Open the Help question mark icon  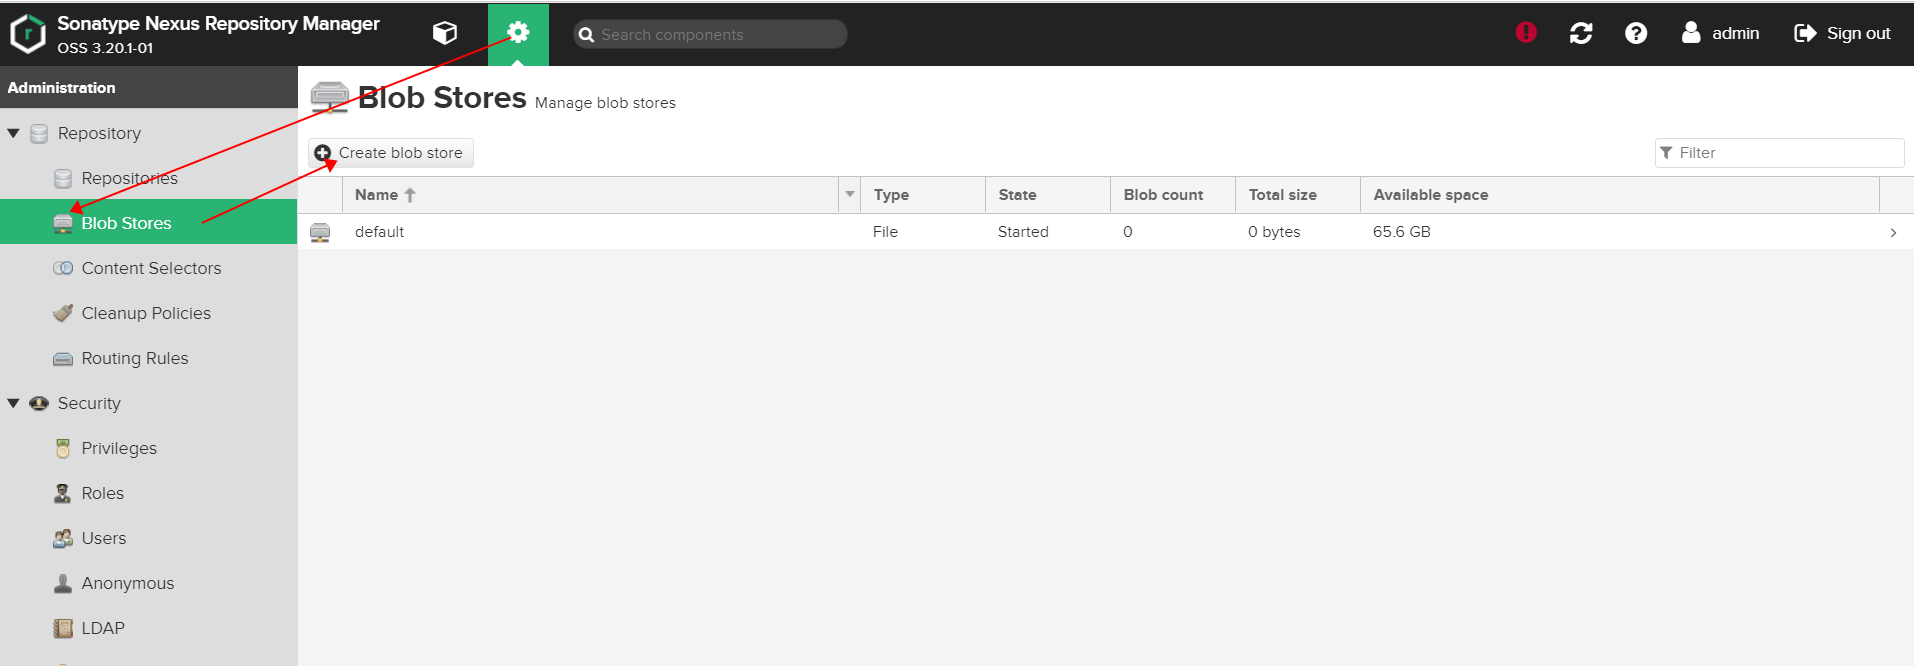(x=1636, y=33)
